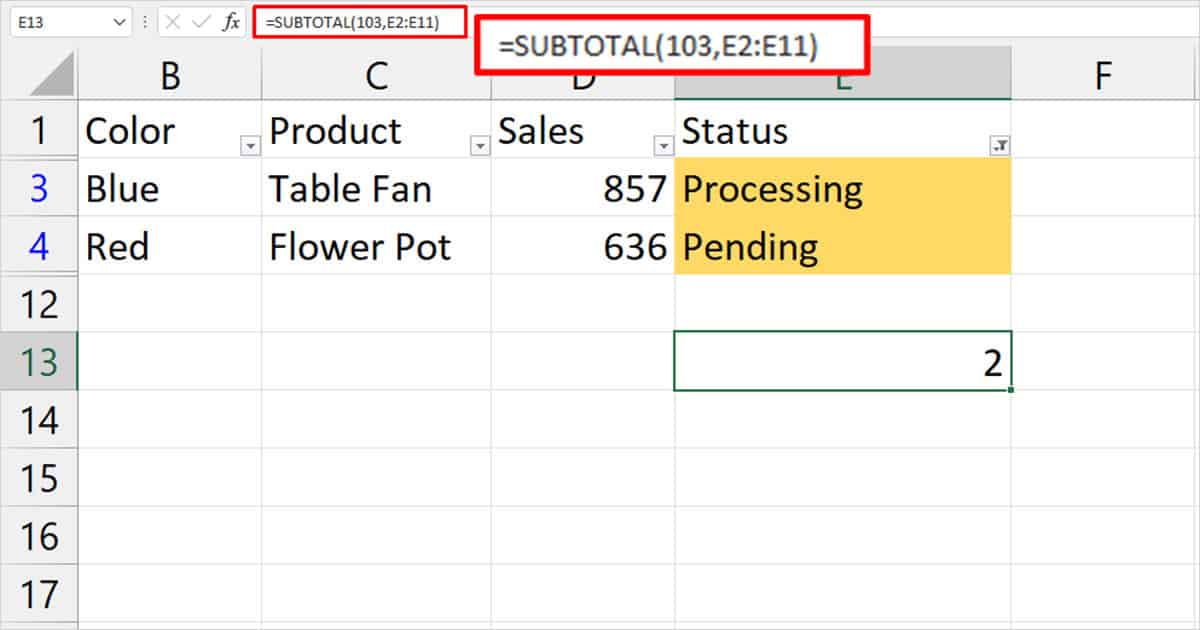Open the active Status column filter icon
The image size is (1200, 630).
pyautogui.click(x=999, y=146)
